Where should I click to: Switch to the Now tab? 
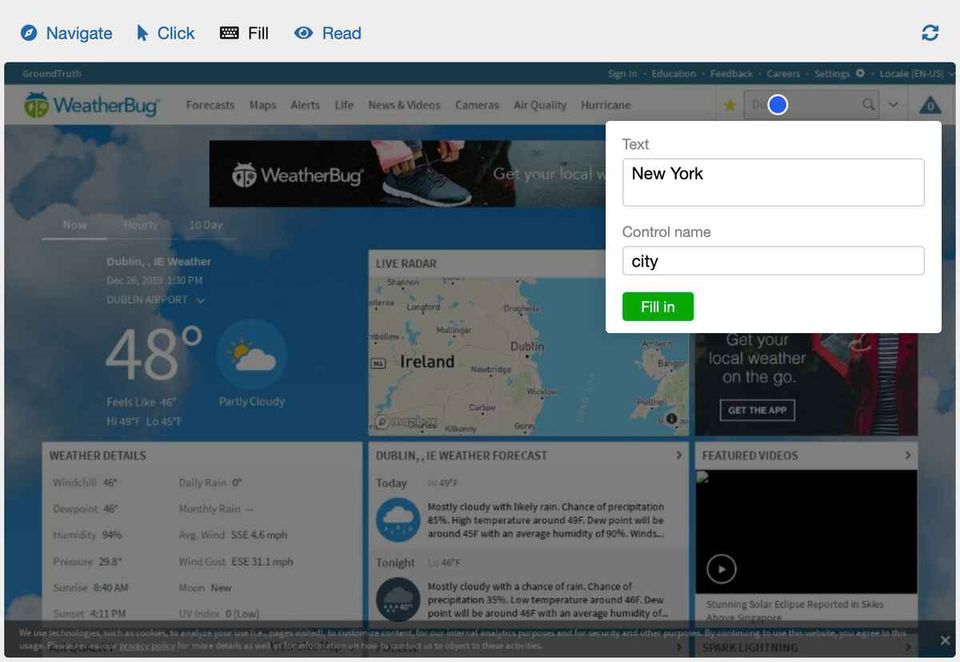point(75,225)
